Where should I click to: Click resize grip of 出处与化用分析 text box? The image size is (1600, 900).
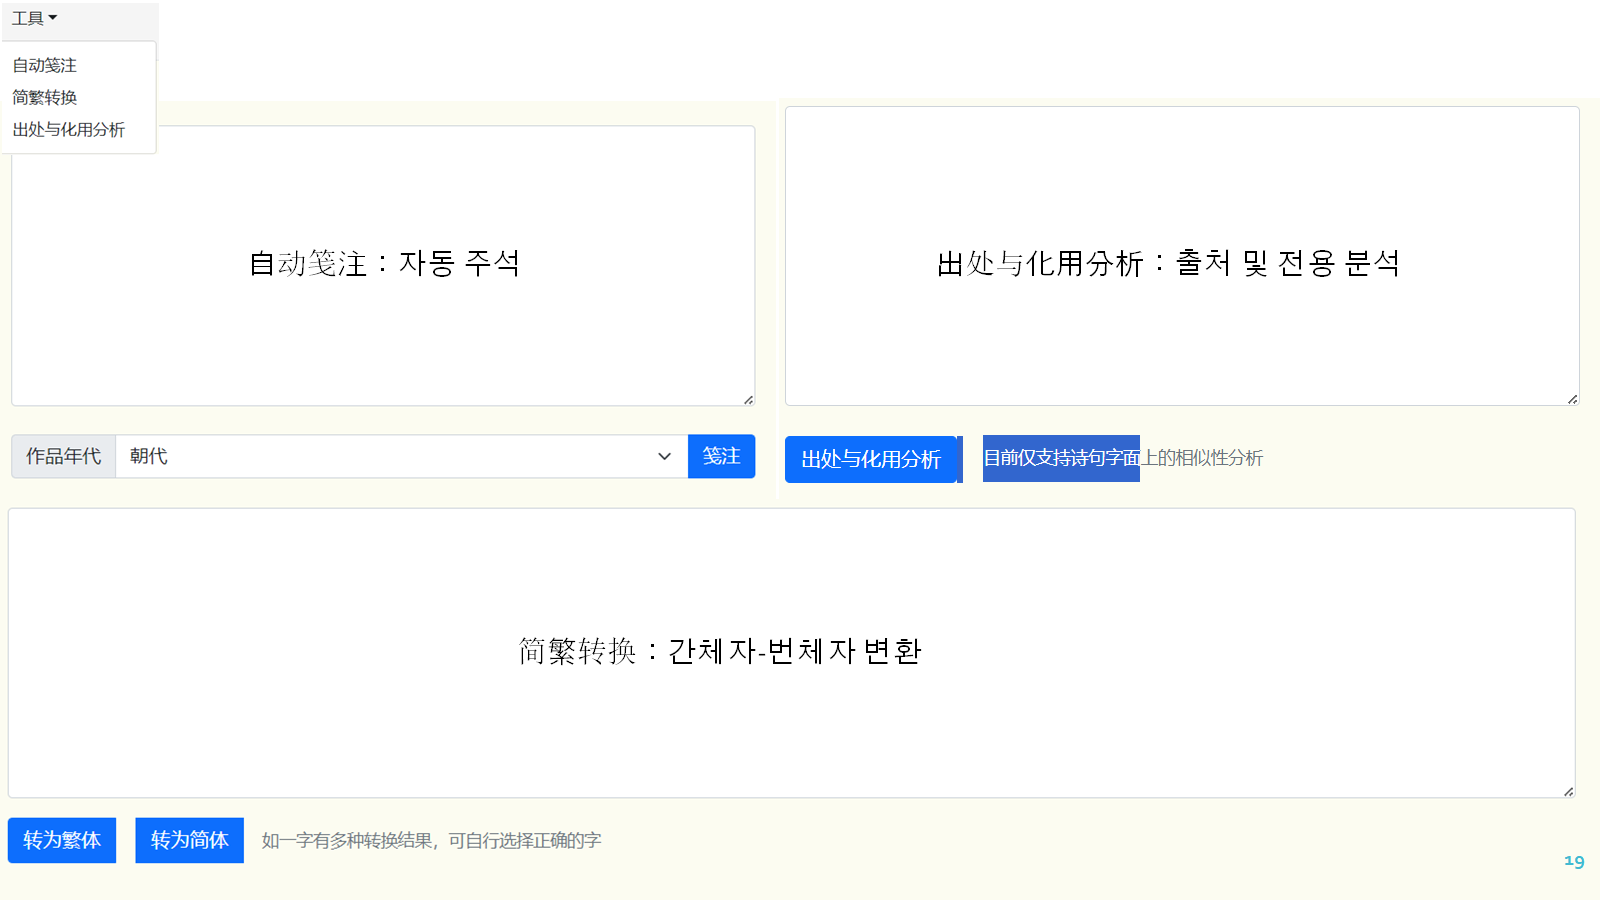(1572, 399)
